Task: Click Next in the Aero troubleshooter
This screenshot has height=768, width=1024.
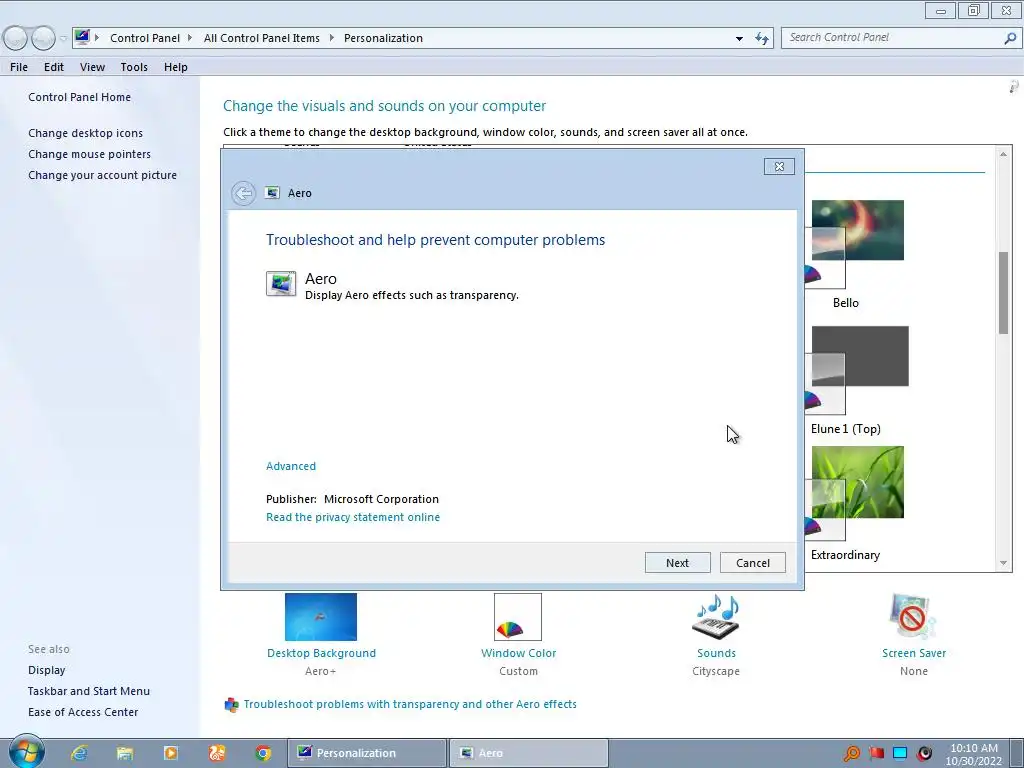Action: pos(677,563)
